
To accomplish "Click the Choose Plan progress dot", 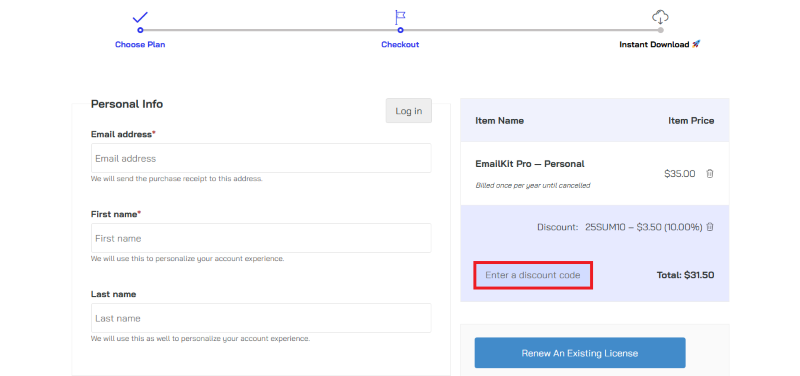I will tap(140, 30).
